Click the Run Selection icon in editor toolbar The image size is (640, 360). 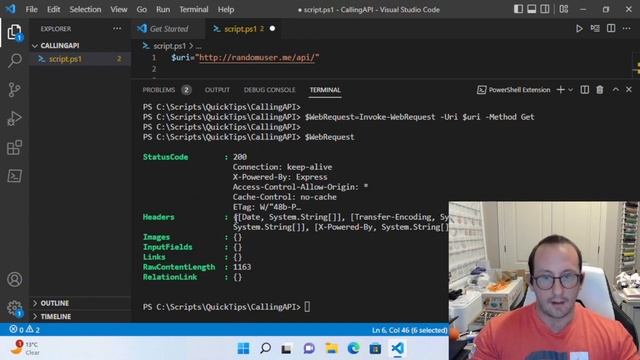[x=595, y=29]
